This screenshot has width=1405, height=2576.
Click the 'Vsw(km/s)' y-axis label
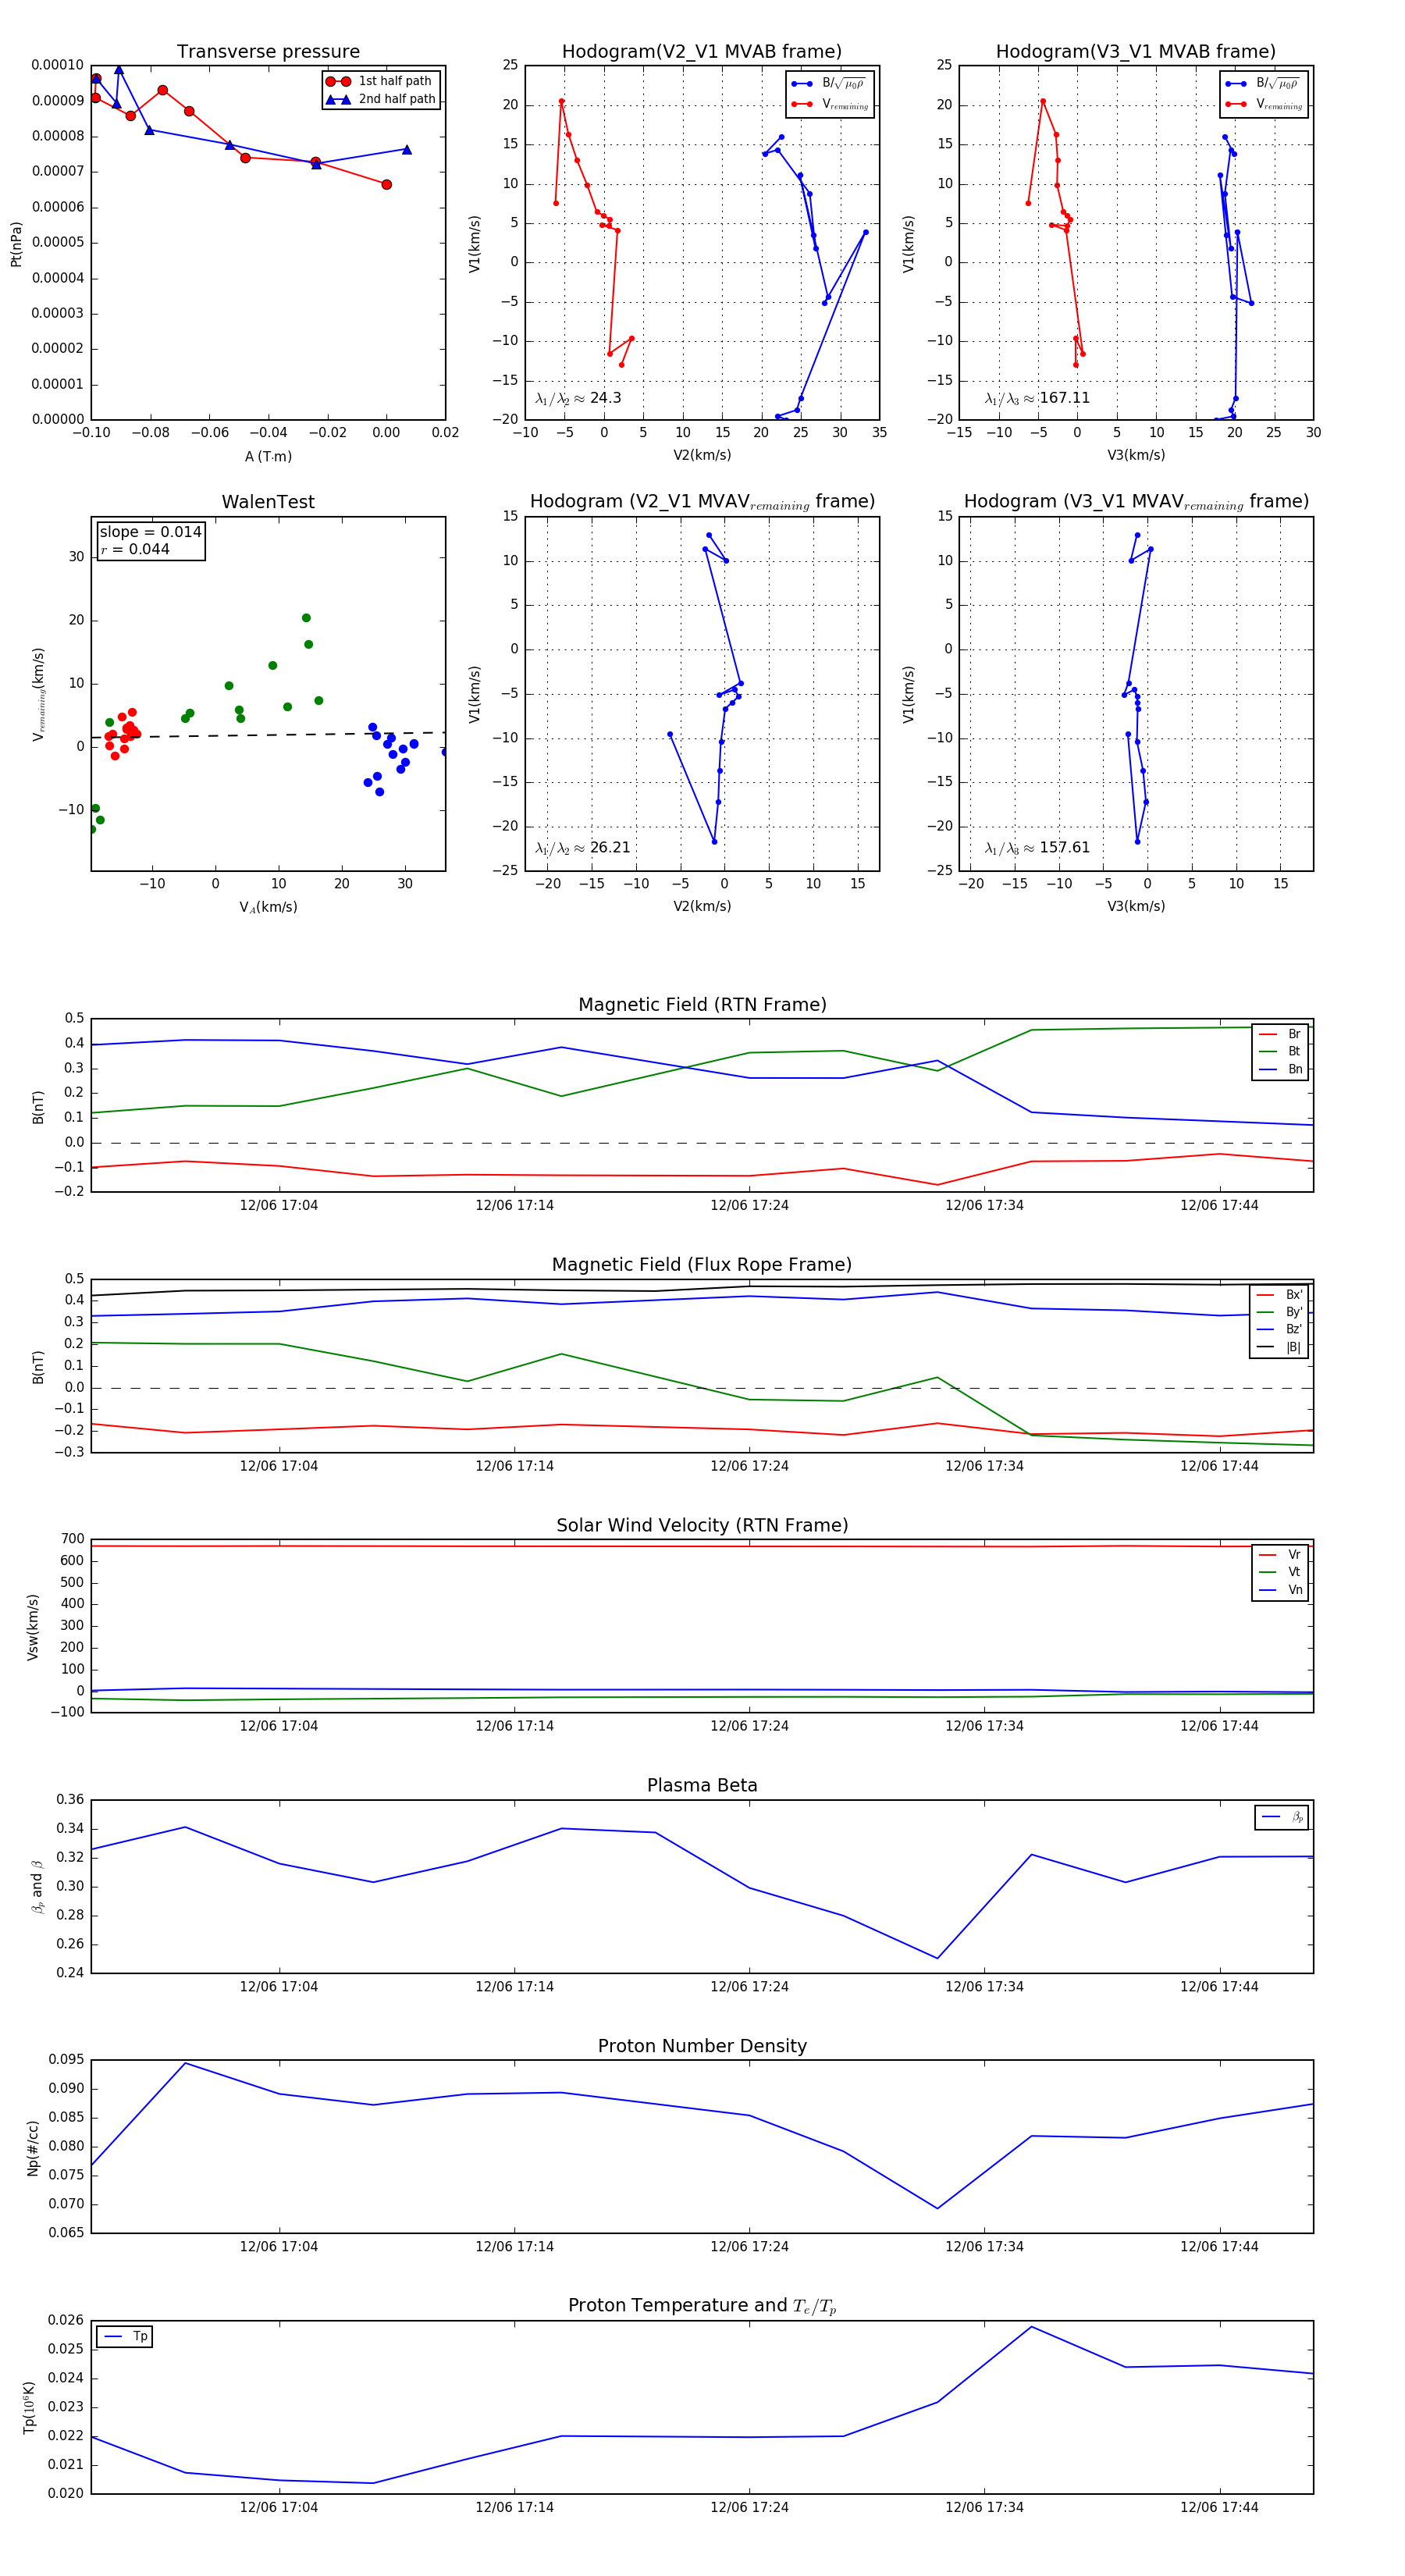coord(33,1627)
